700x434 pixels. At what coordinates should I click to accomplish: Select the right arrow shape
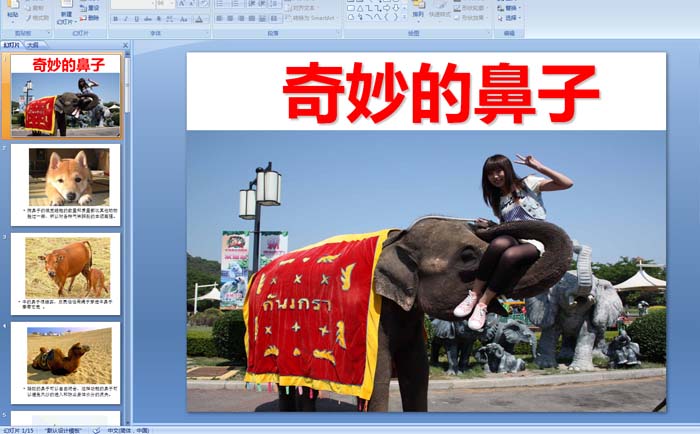point(386,8)
